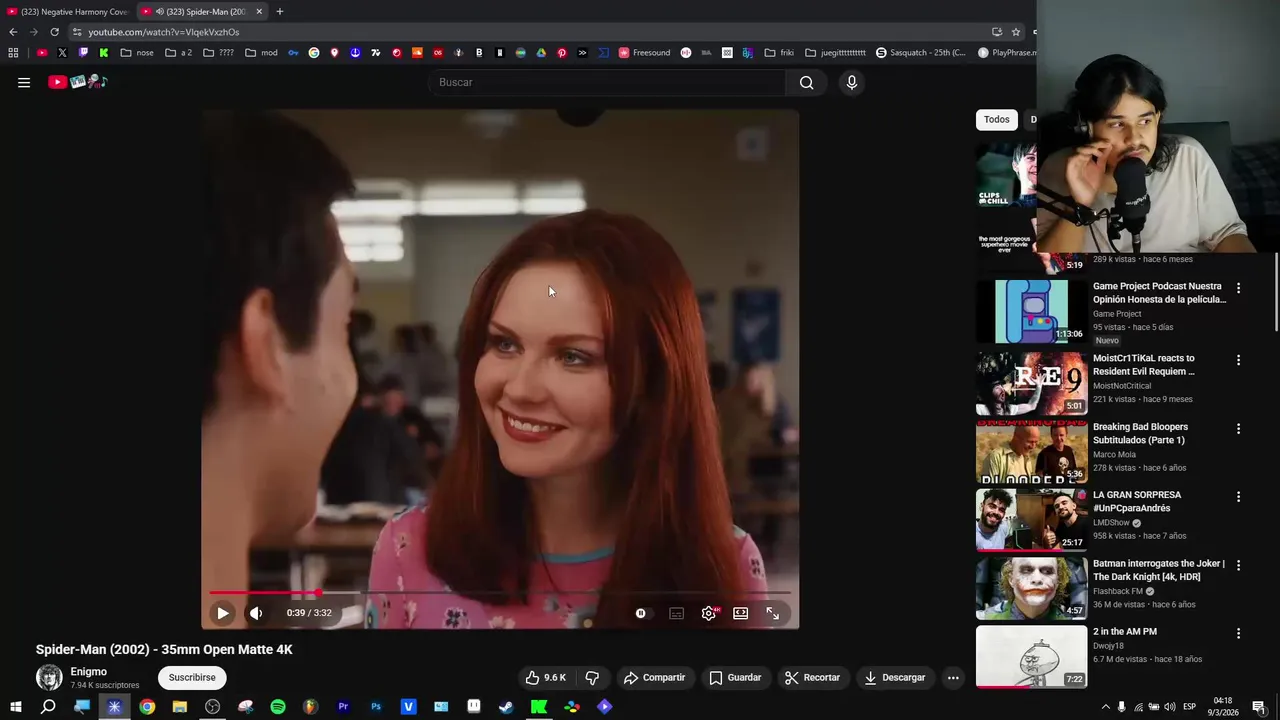Image resolution: width=1280 pixels, height=720 pixels.
Task: Toggle the autoplay switch in player
Action: [641, 613]
